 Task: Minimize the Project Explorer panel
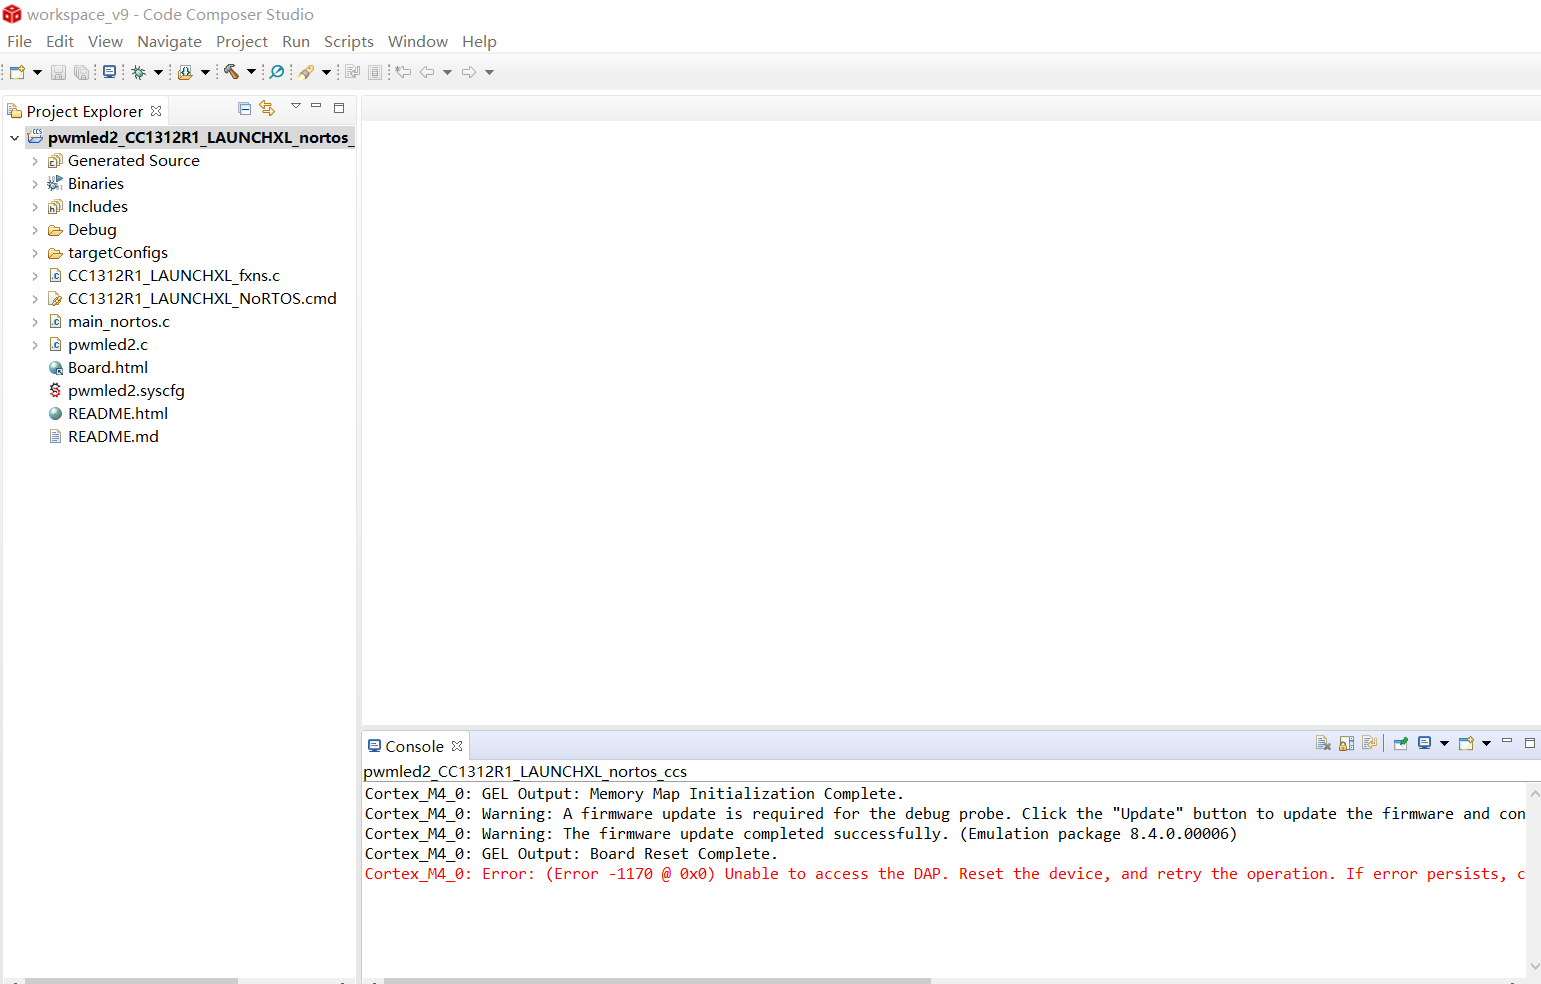(x=315, y=105)
